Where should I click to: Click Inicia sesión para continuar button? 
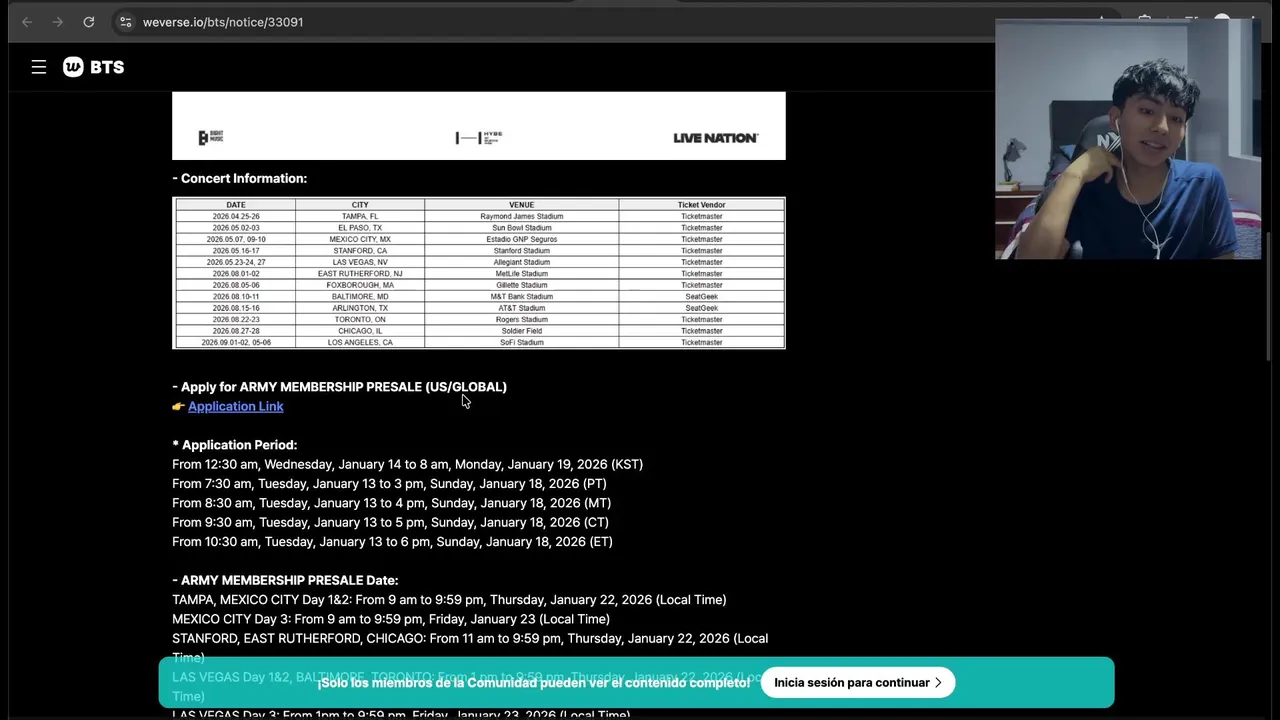(x=858, y=683)
